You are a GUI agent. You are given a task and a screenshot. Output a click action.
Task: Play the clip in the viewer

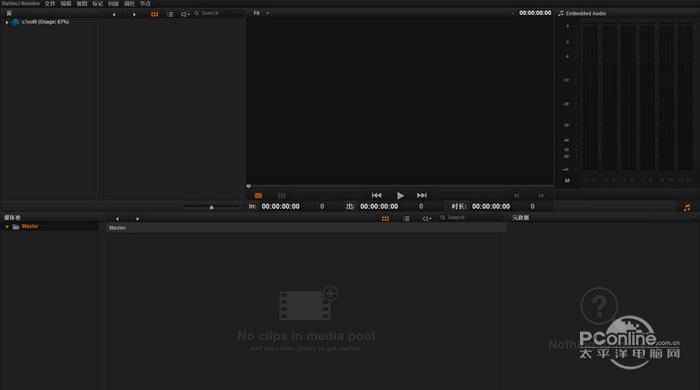(x=400, y=195)
